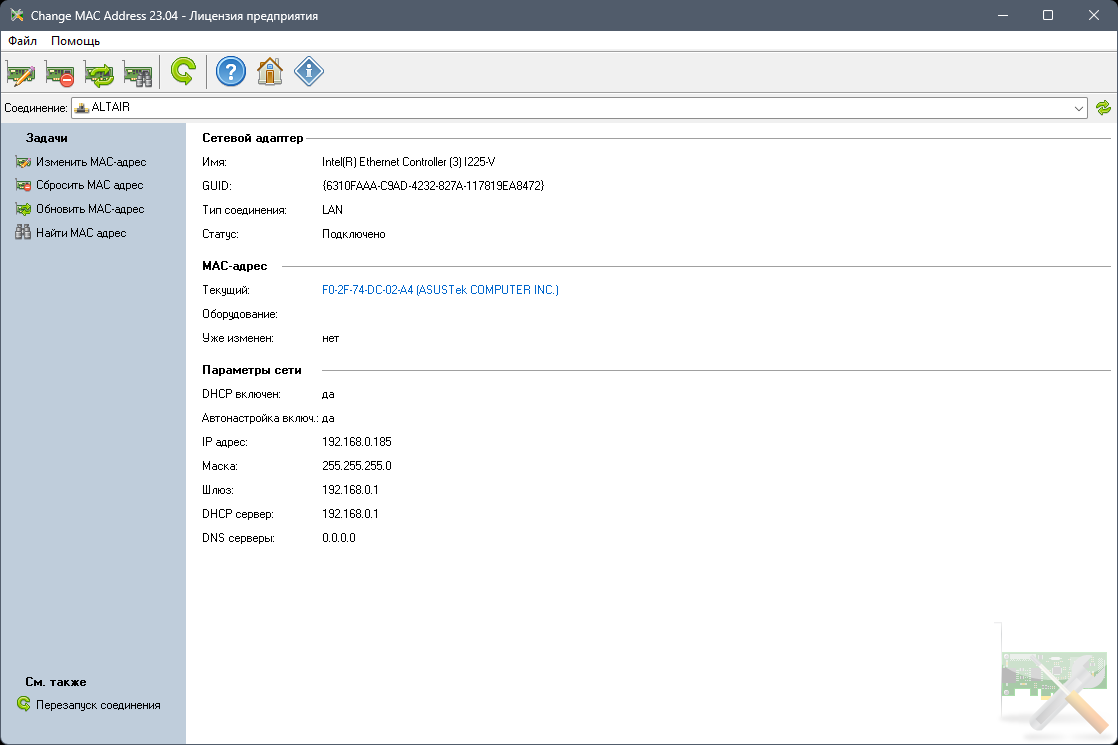Select Изменить MAC-адрес in the tasks sidebar
Image resolution: width=1118 pixels, height=745 pixels.
click(90, 161)
